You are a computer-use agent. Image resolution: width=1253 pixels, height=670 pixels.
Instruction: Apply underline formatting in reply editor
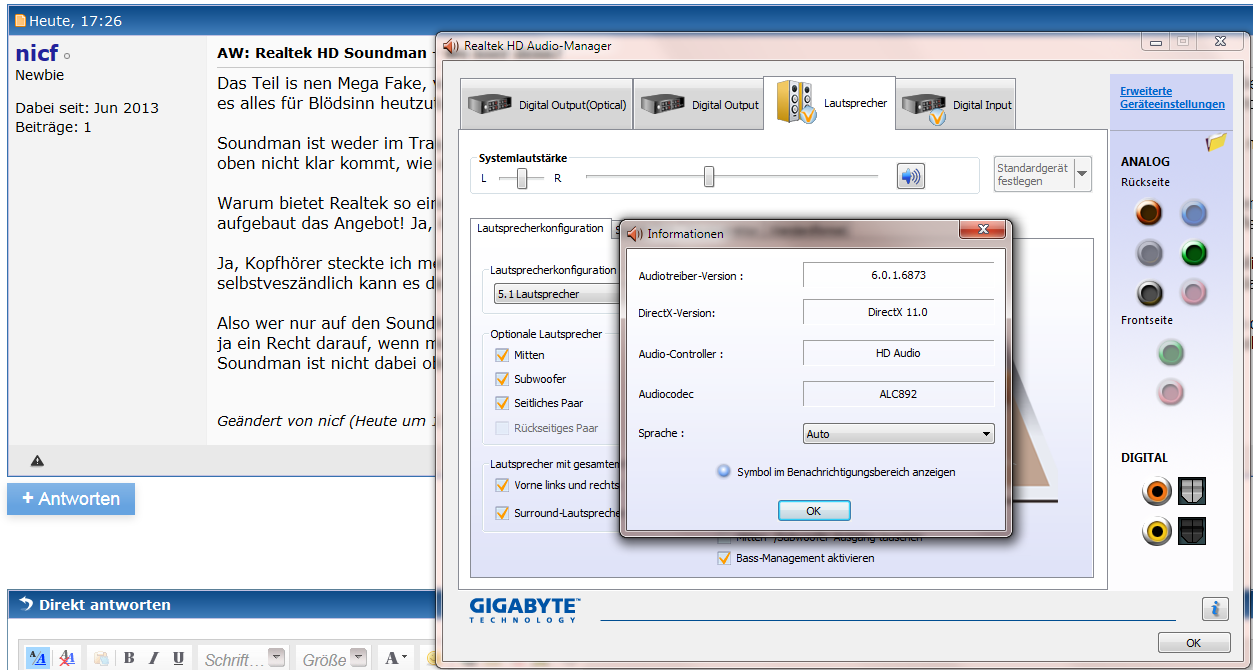pos(178,658)
